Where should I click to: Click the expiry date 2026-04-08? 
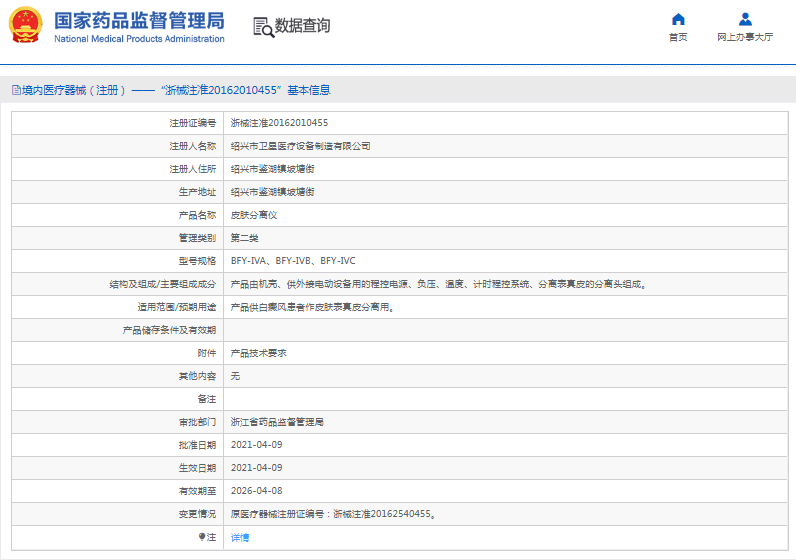[x=256, y=491]
